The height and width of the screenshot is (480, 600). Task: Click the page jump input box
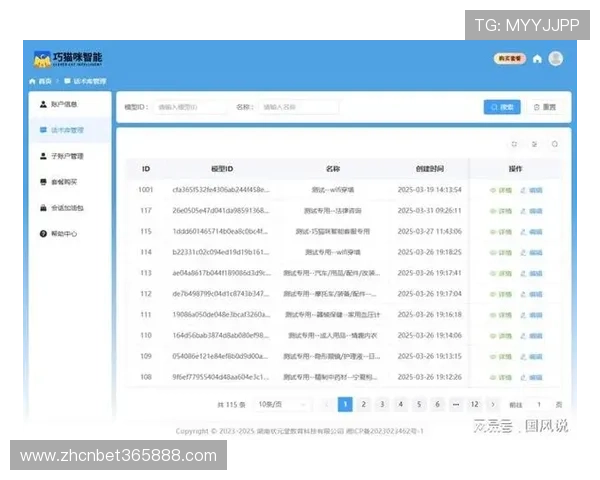pyautogui.click(x=539, y=405)
